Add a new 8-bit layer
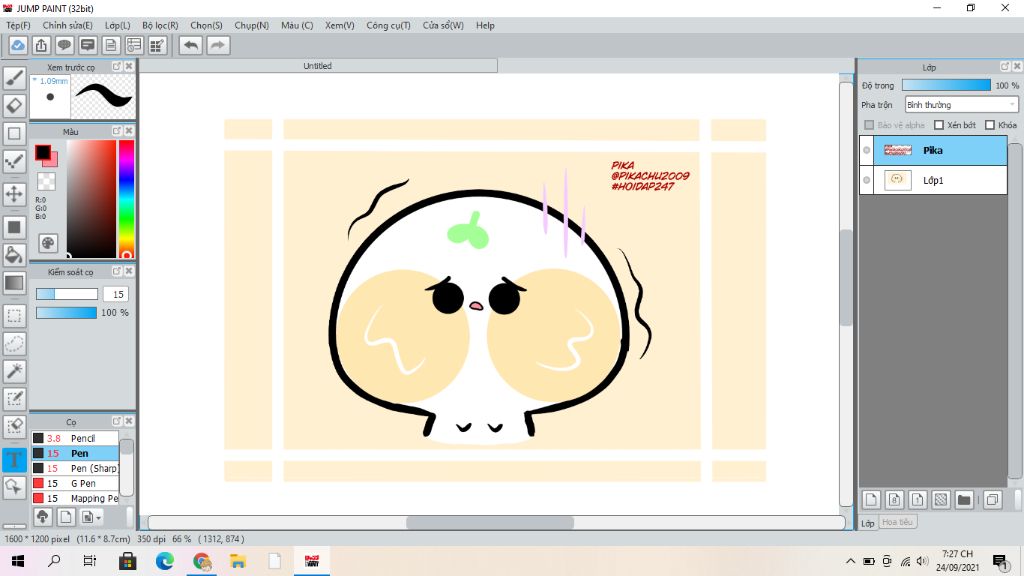 click(x=895, y=500)
